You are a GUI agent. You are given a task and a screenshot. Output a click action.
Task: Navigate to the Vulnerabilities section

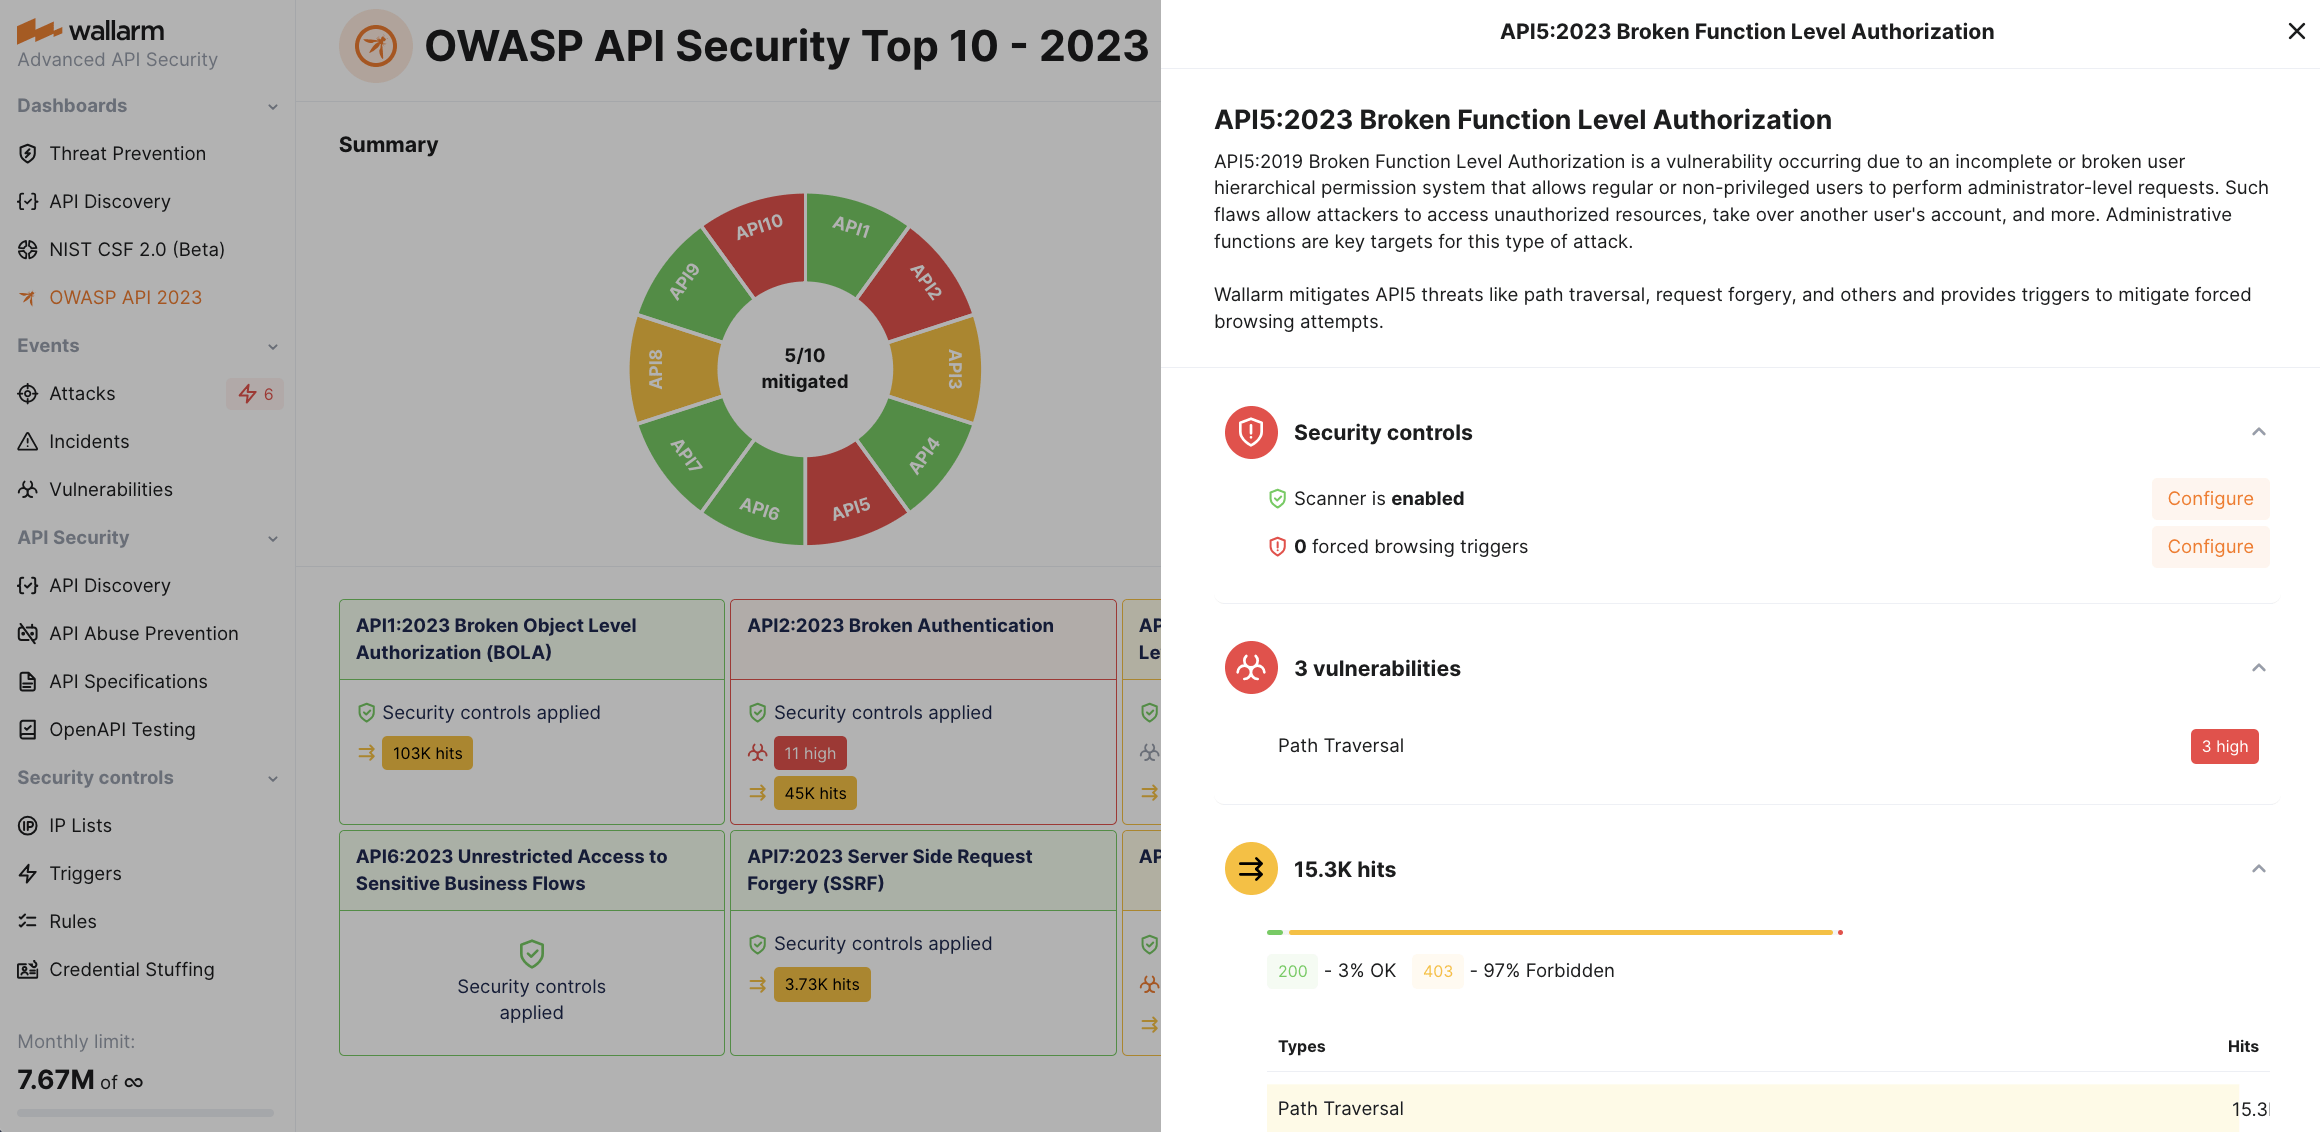click(110, 489)
